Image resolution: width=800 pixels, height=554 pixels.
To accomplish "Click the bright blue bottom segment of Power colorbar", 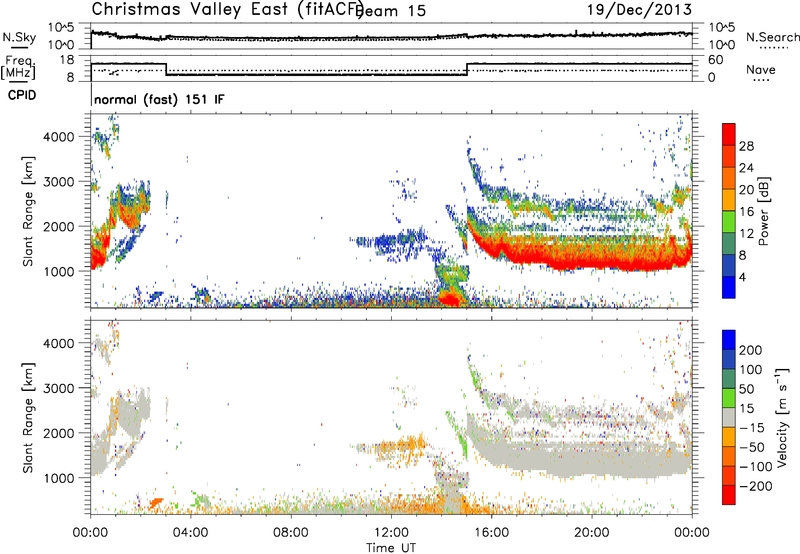I will (729, 287).
